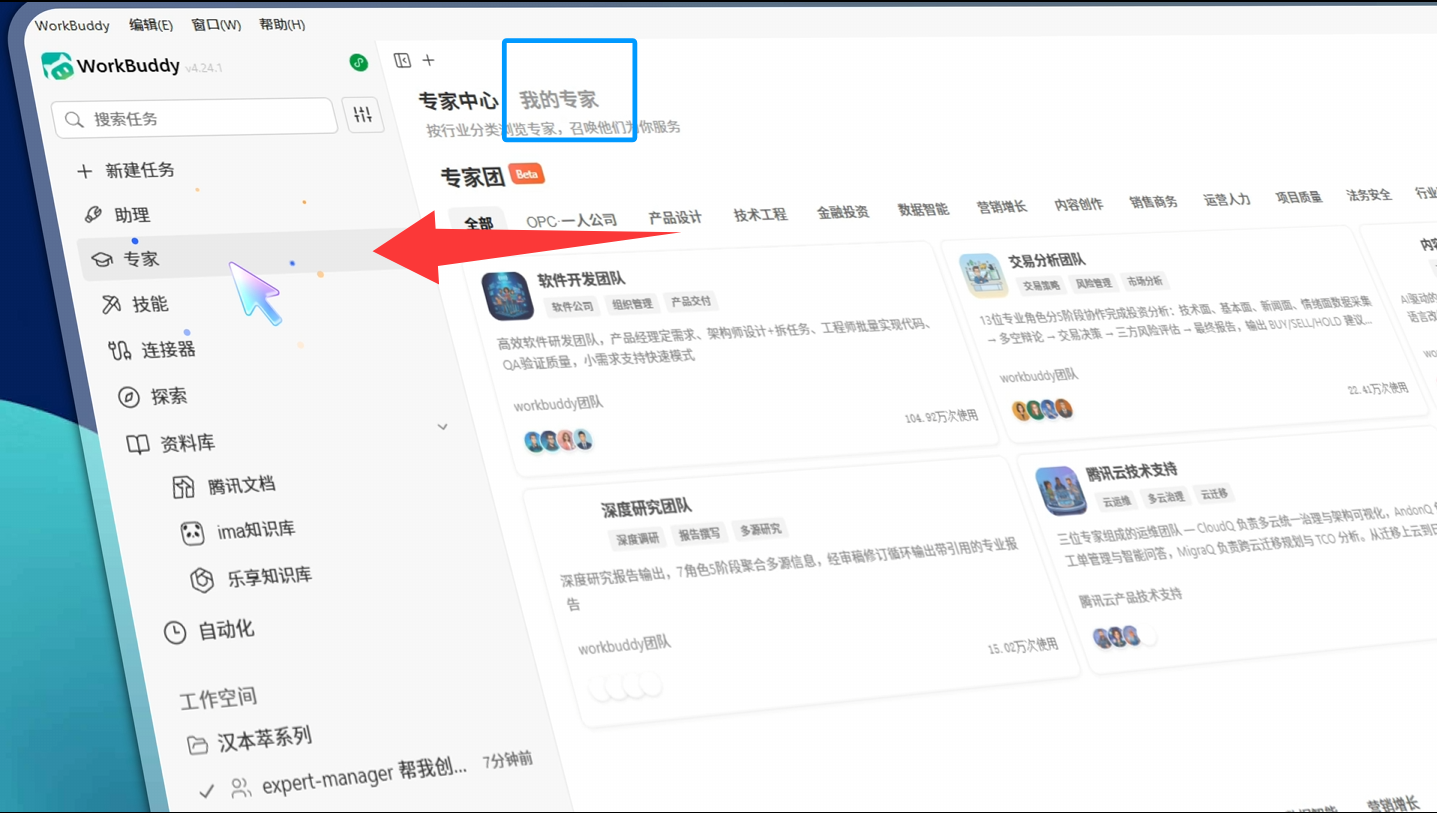The height and width of the screenshot is (813, 1437).
Task: Select the 技术工程 category tab
Action: [x=760, y=214]
